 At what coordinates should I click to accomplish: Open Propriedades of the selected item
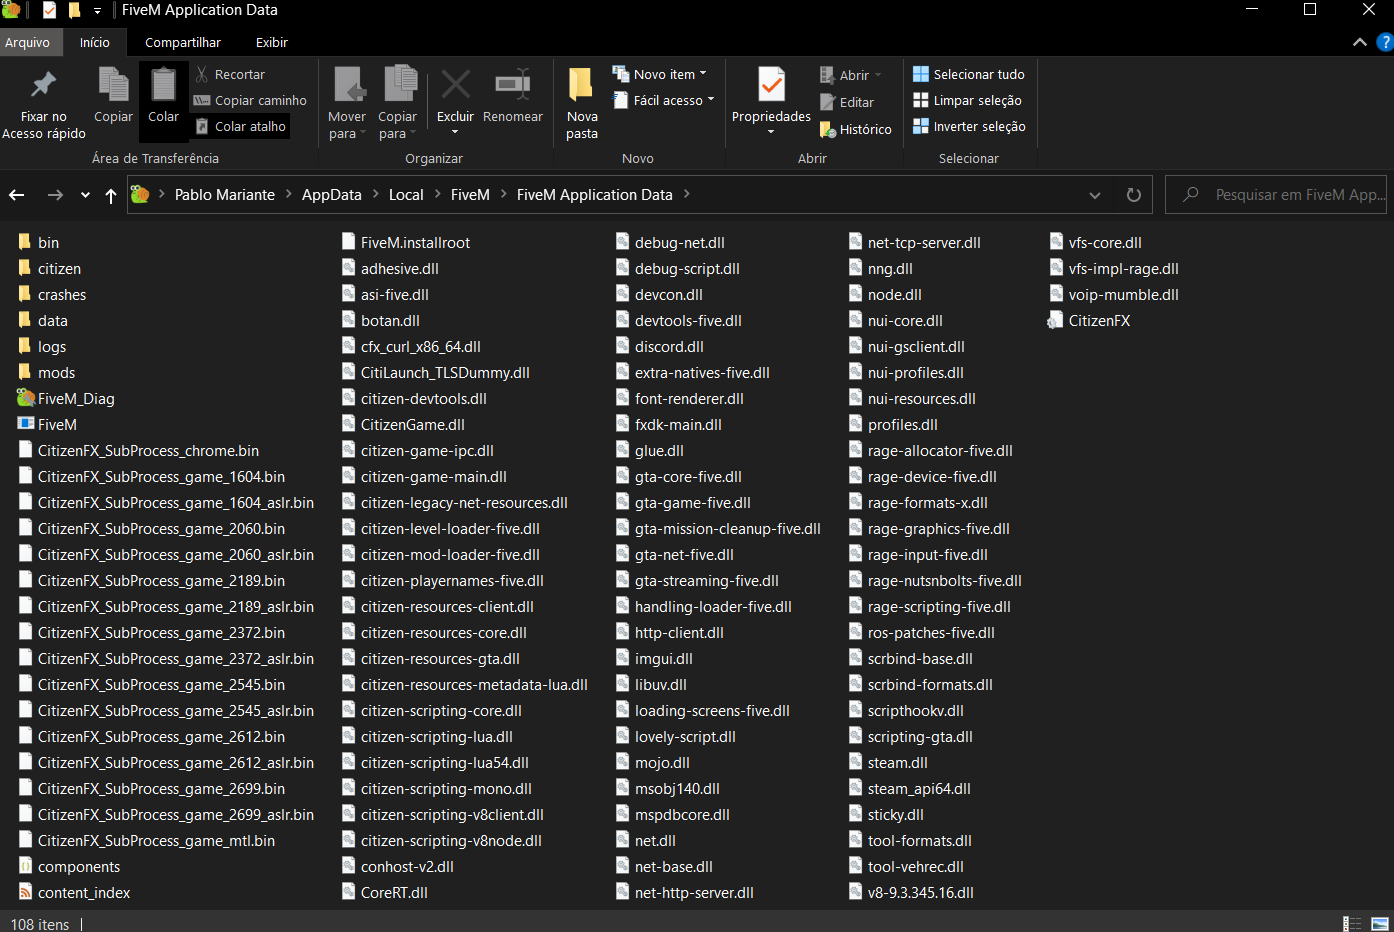(x=771, y=102)
